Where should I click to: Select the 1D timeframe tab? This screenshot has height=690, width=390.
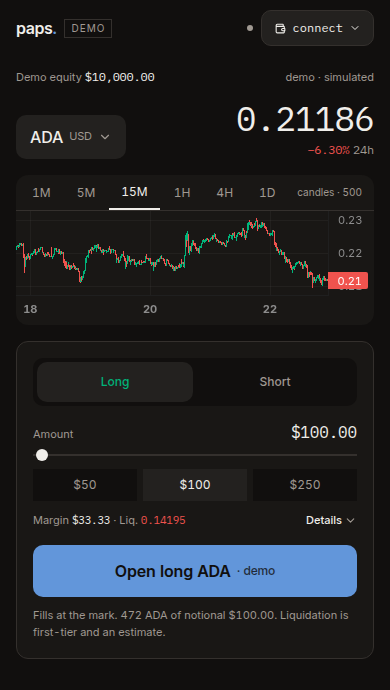[x=267, y=193]
